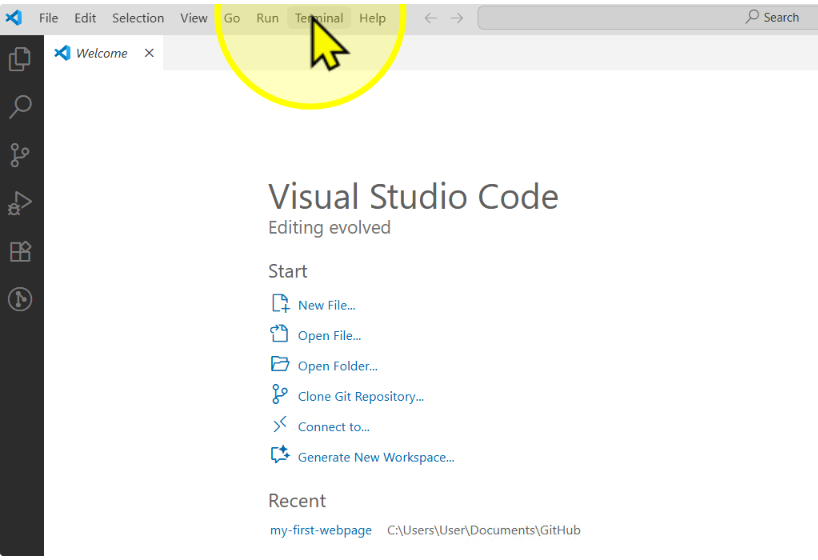Image resolution: width=818 pixels, height=560 pixels.
Task: Click the magnifier icon in the command center
Action: (x=752, y=17)
